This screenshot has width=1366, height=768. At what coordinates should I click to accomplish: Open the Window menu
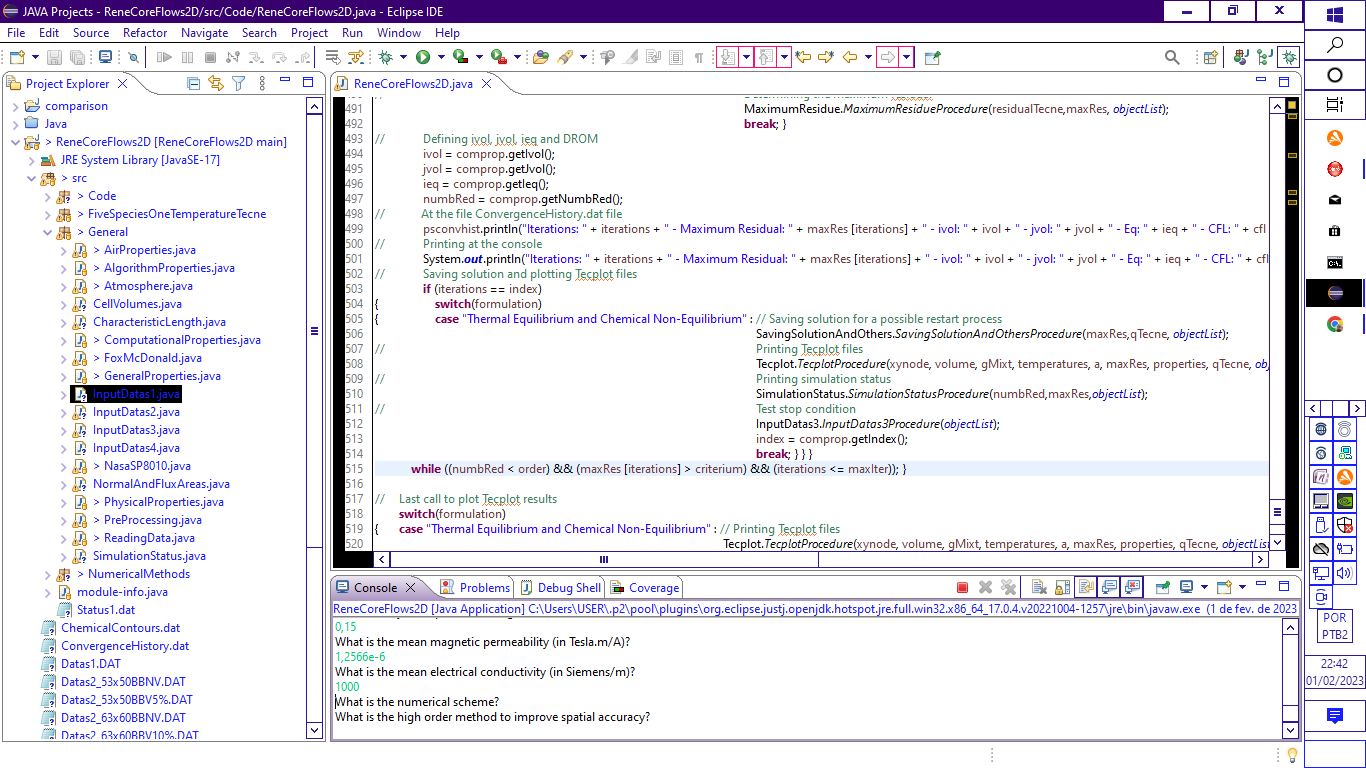click(399, 32)
